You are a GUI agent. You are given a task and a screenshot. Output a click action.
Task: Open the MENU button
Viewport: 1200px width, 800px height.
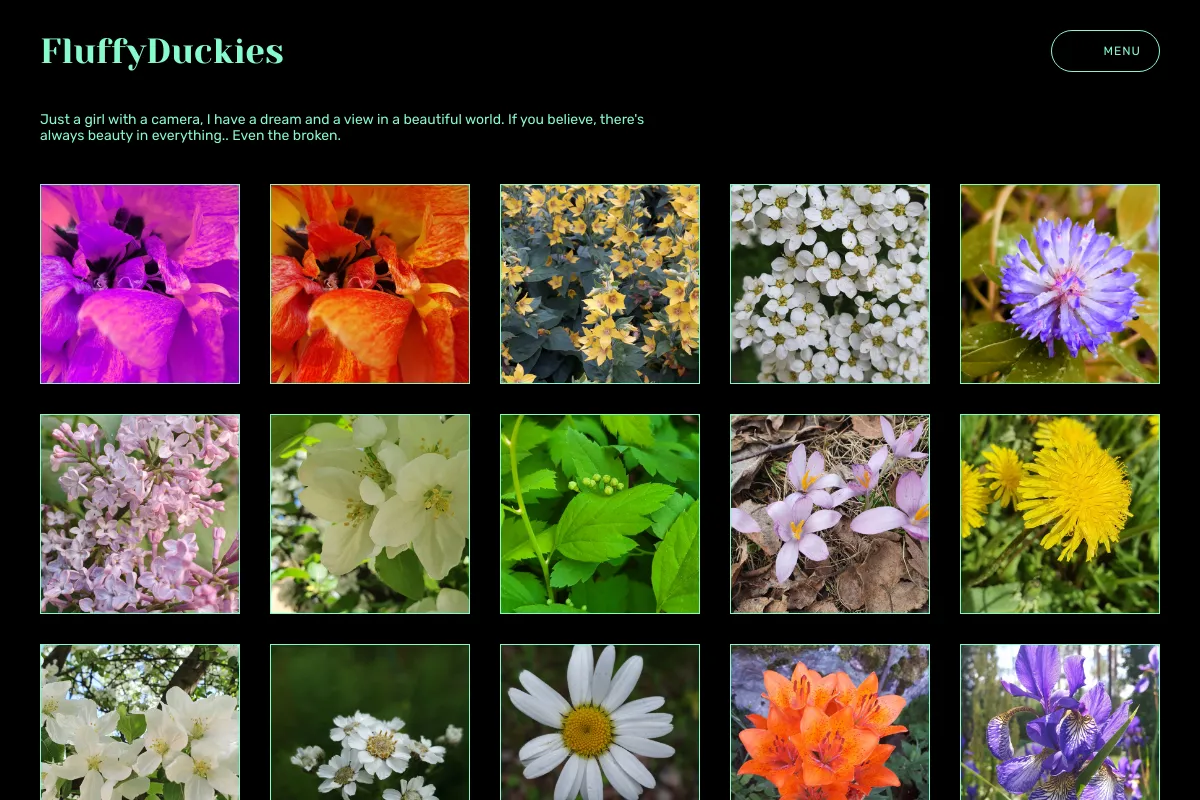click(1105, 51)
